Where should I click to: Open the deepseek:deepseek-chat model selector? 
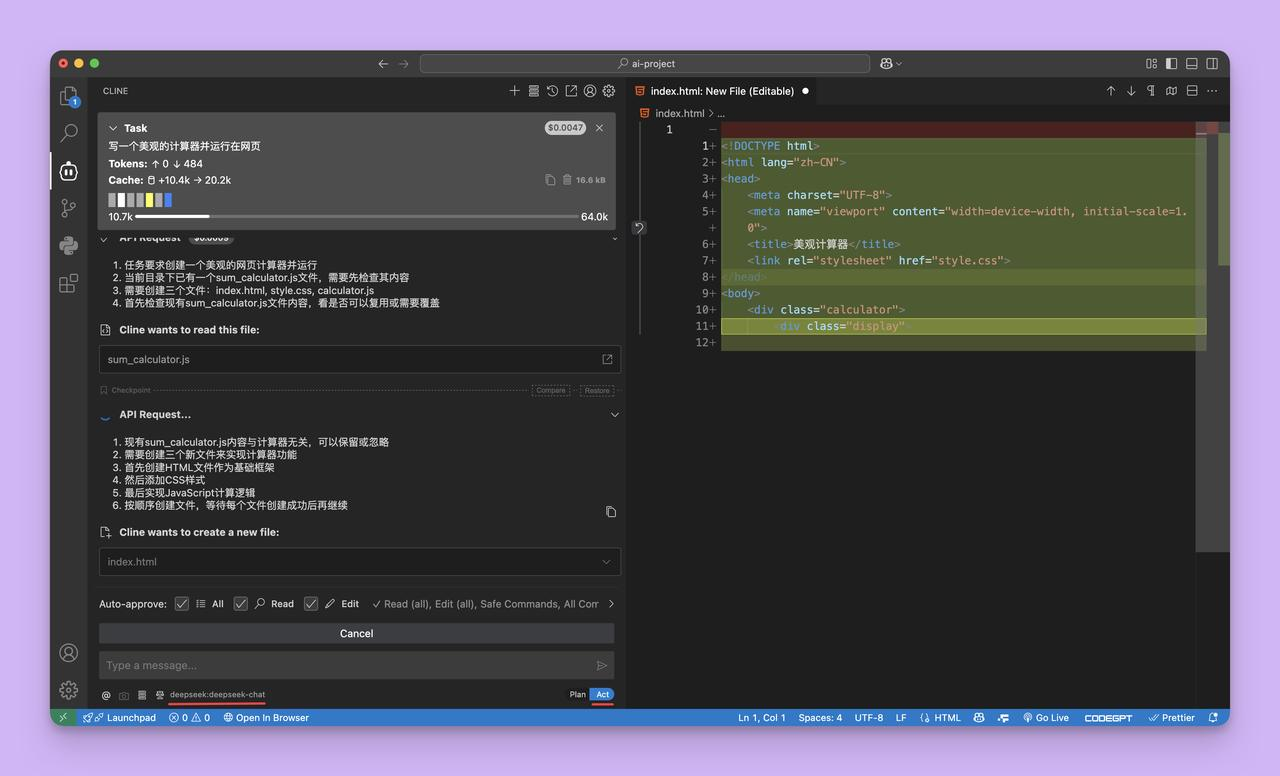coord(215,694)
